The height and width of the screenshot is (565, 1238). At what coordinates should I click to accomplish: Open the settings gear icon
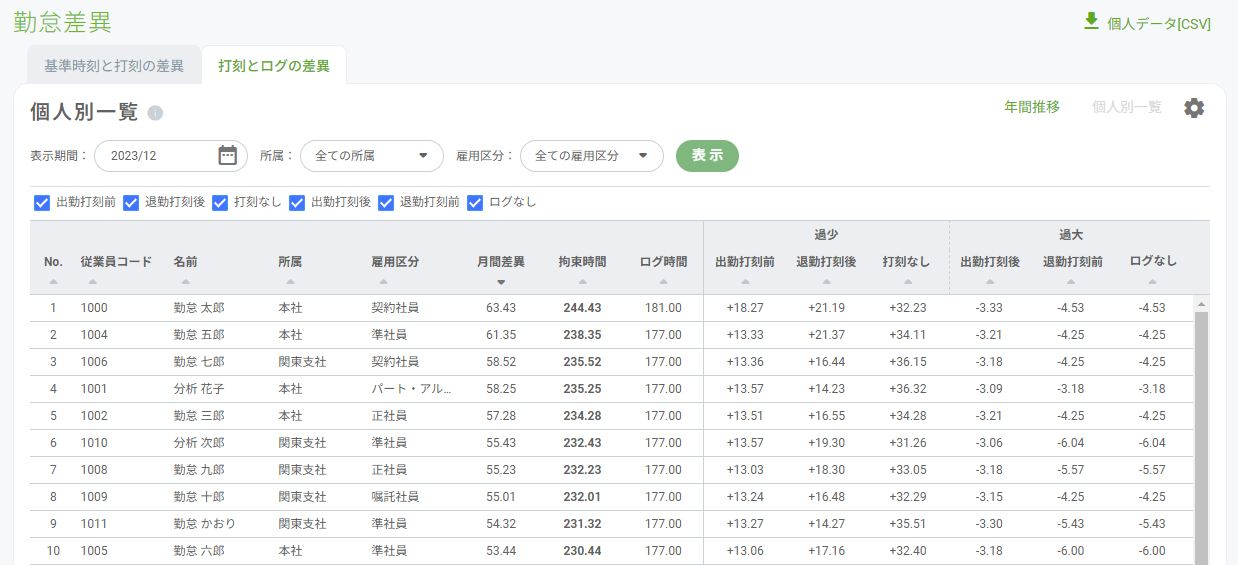click(1194, 108)
